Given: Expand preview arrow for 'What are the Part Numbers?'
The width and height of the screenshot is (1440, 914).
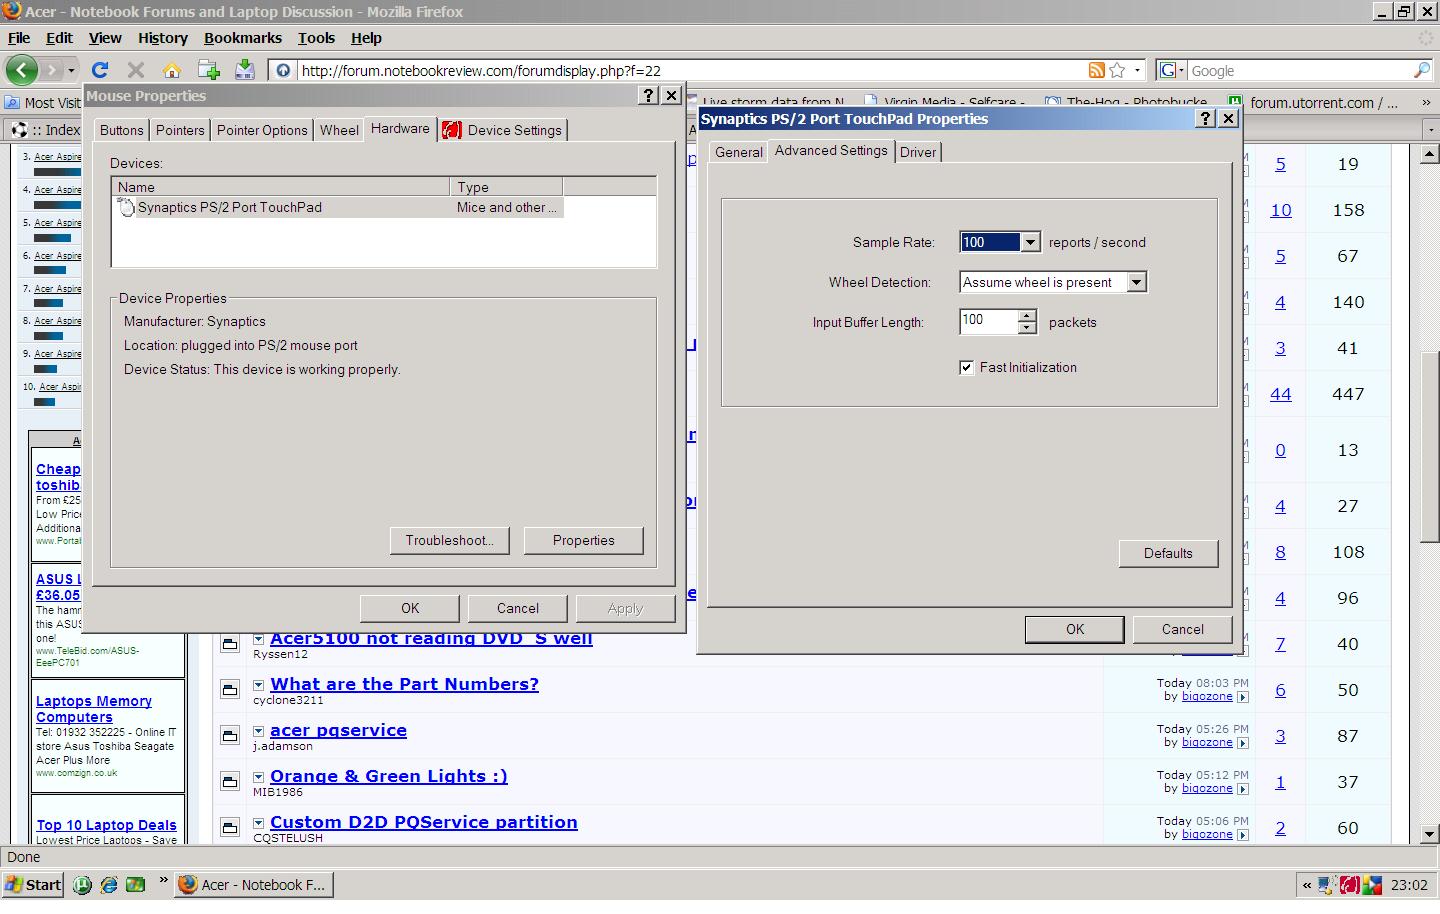Looking at the screenshot, I should [x=258, y=685].
